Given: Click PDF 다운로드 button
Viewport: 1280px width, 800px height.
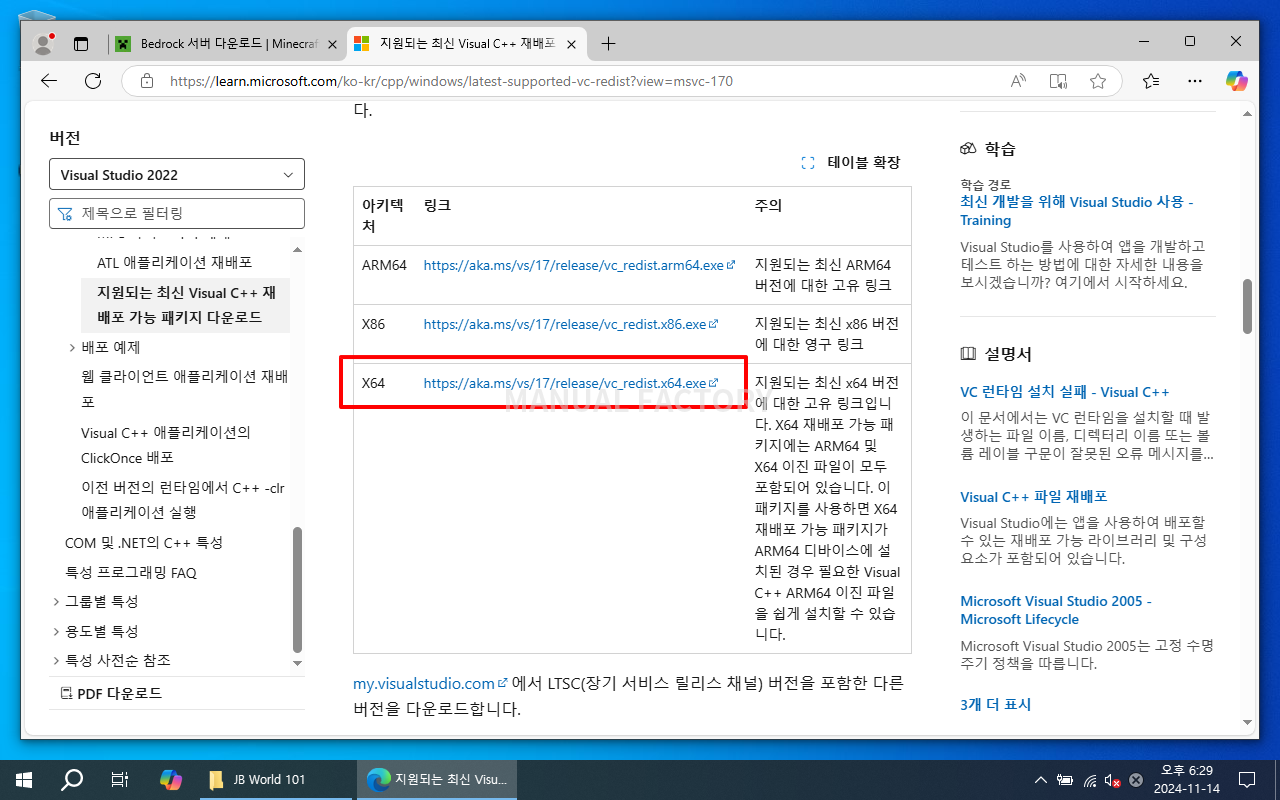Looking at the screenshot, I should (111, 693).
